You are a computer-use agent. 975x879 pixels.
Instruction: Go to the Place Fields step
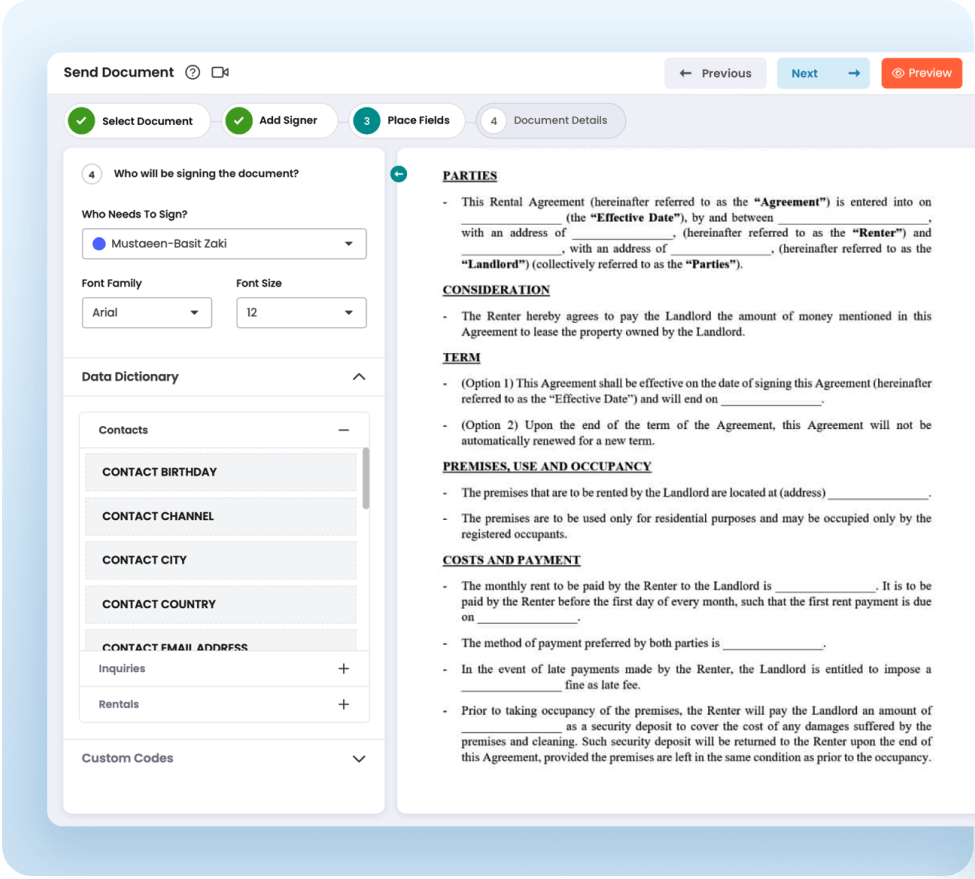[407, 121]
